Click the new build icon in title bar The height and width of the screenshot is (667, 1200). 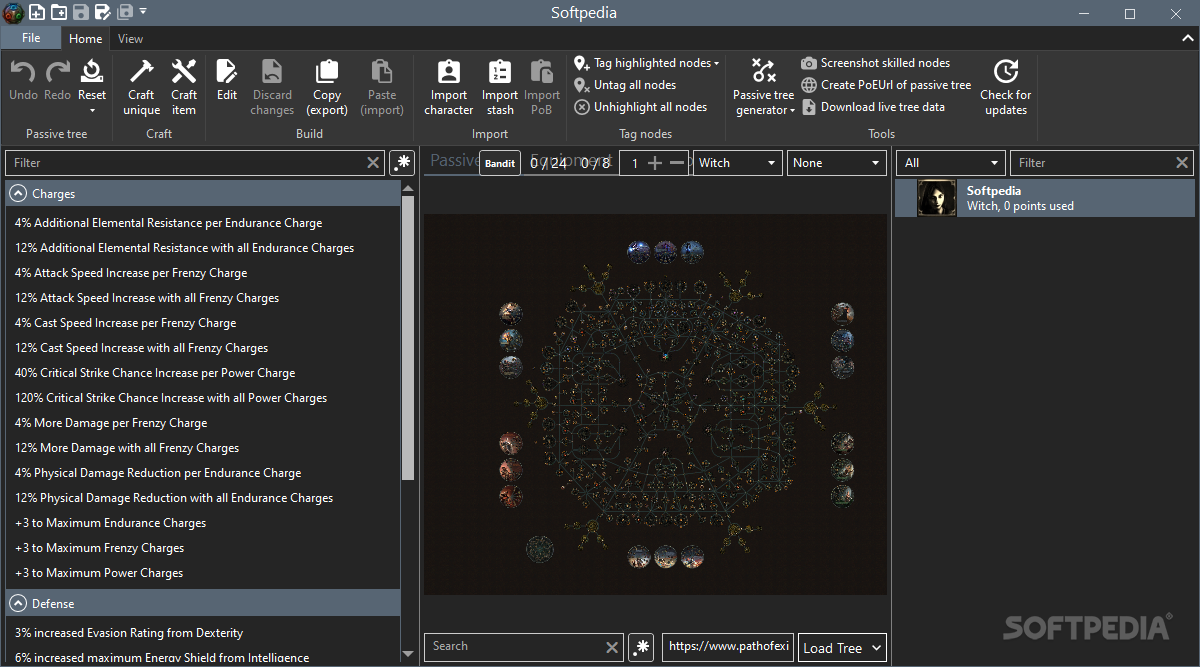pos(37,12)
